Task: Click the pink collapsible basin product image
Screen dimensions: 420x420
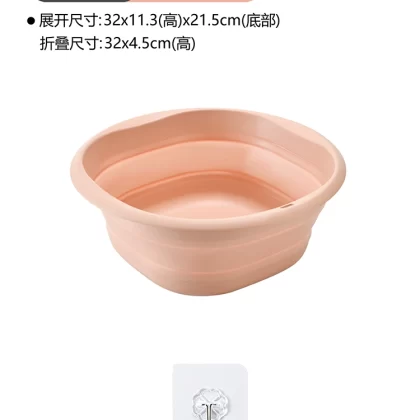Action: (208, 202)
